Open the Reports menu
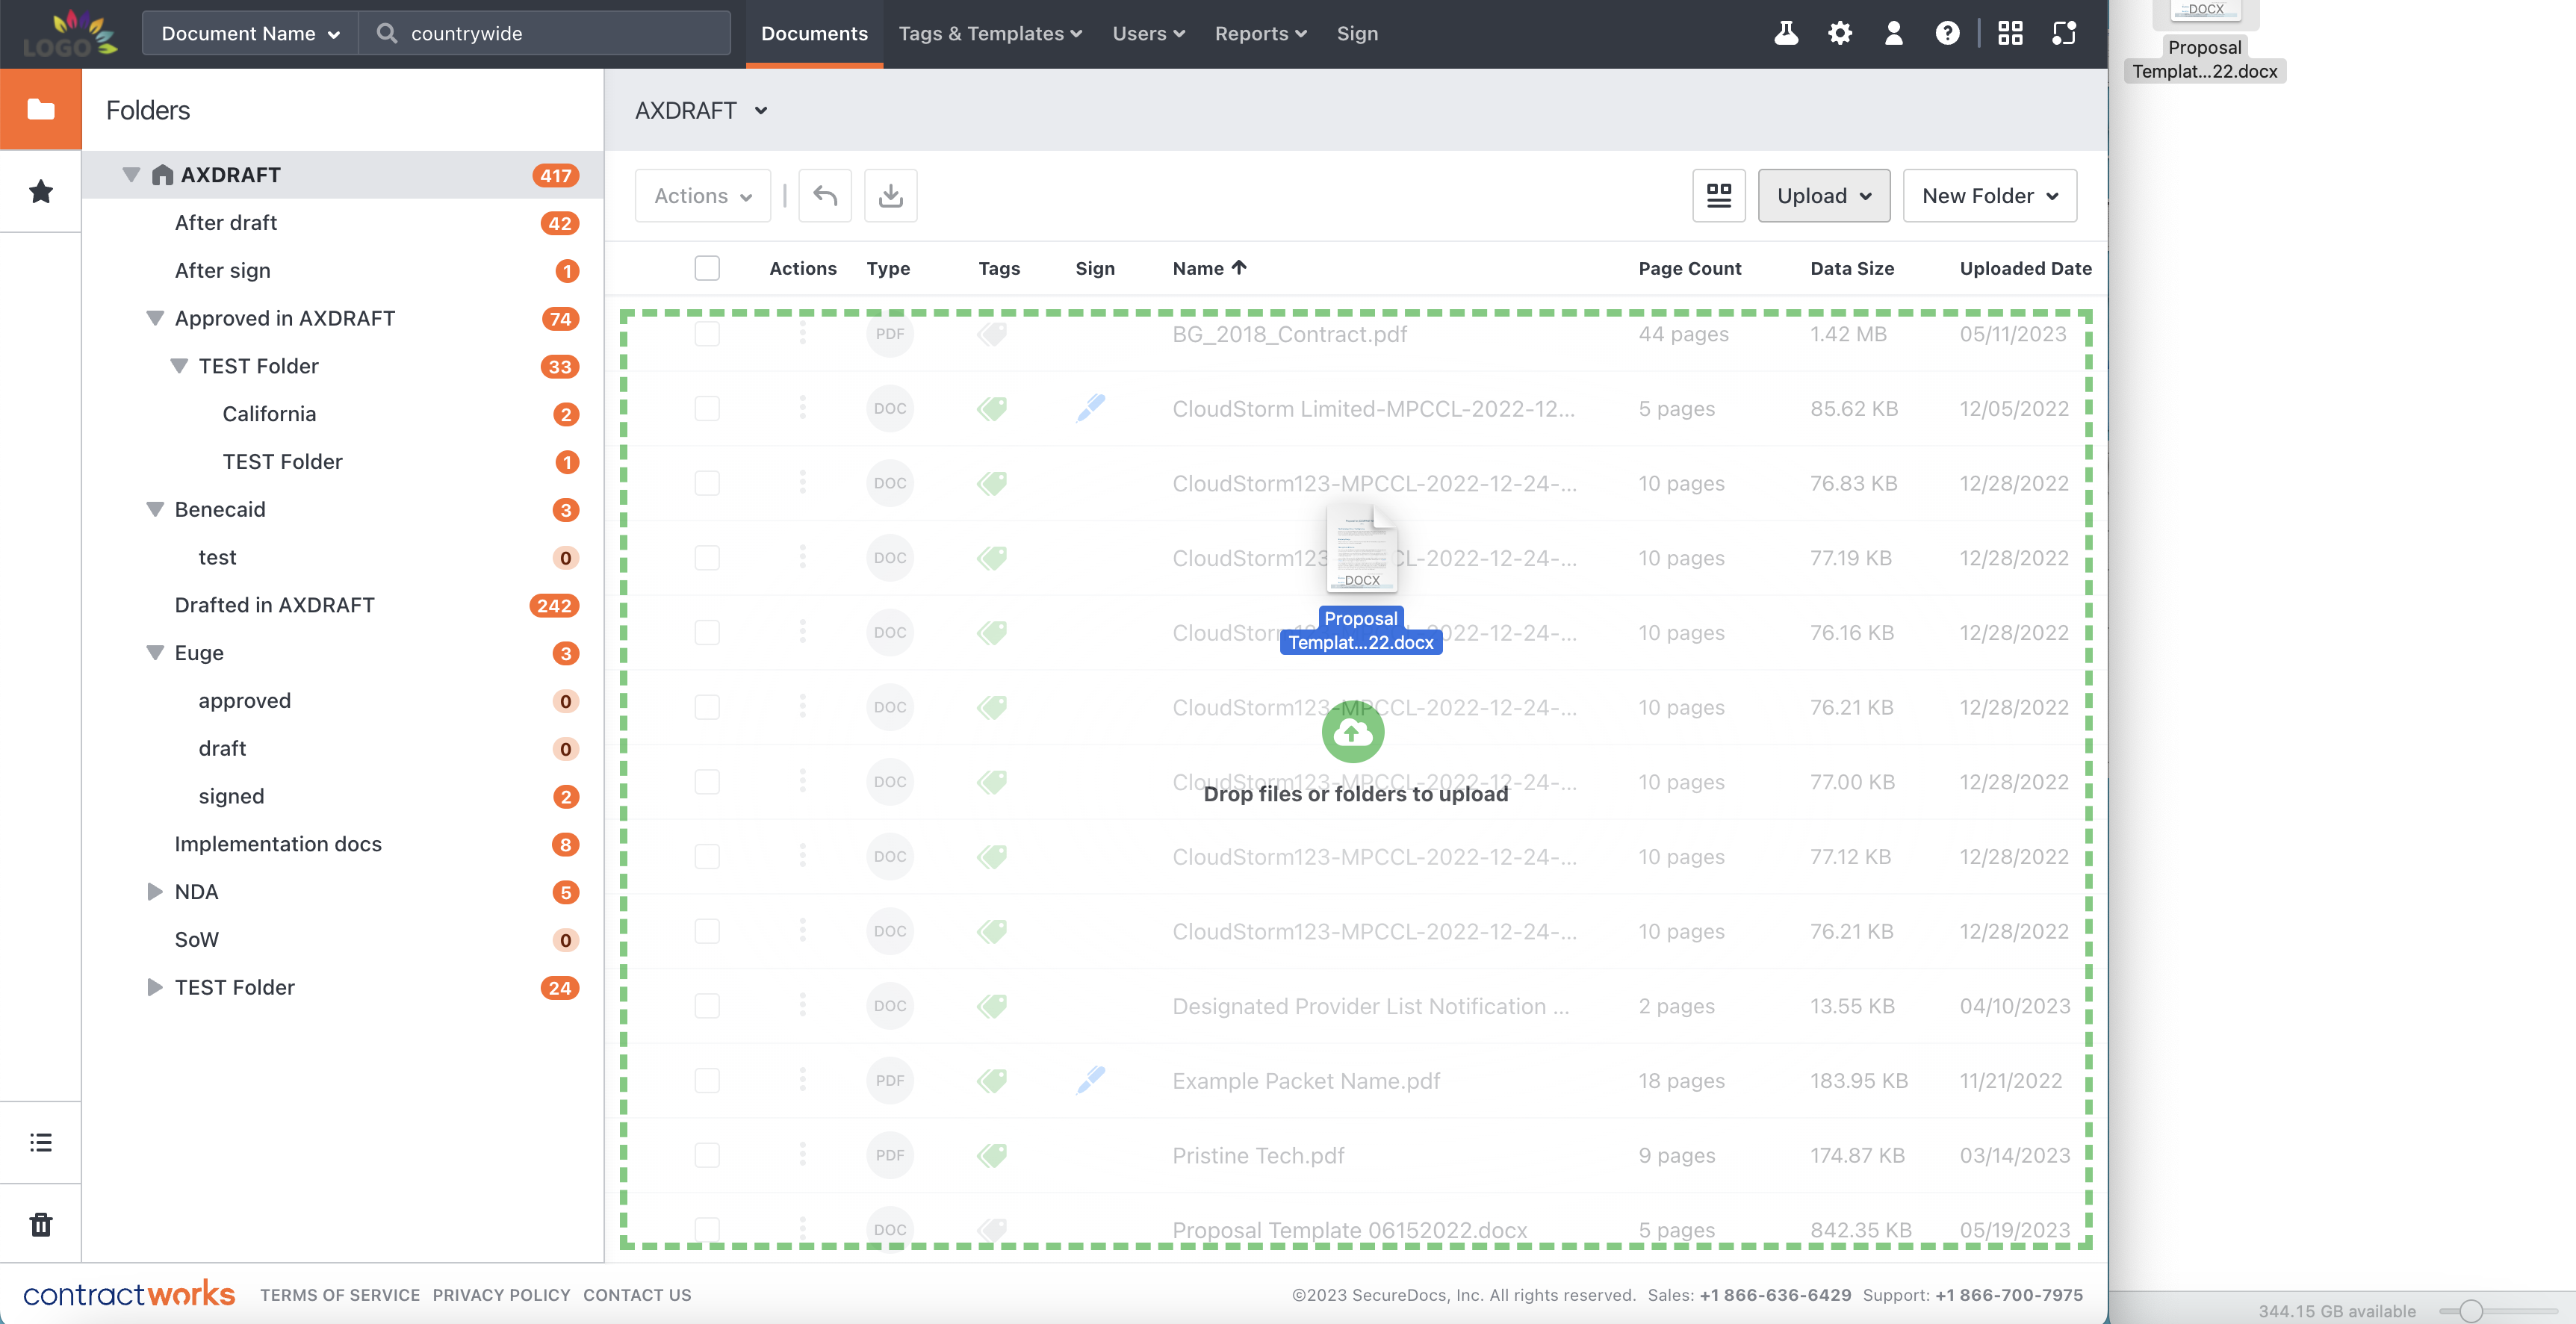The image size is (2576, 1324). (x=1261, y=33)
